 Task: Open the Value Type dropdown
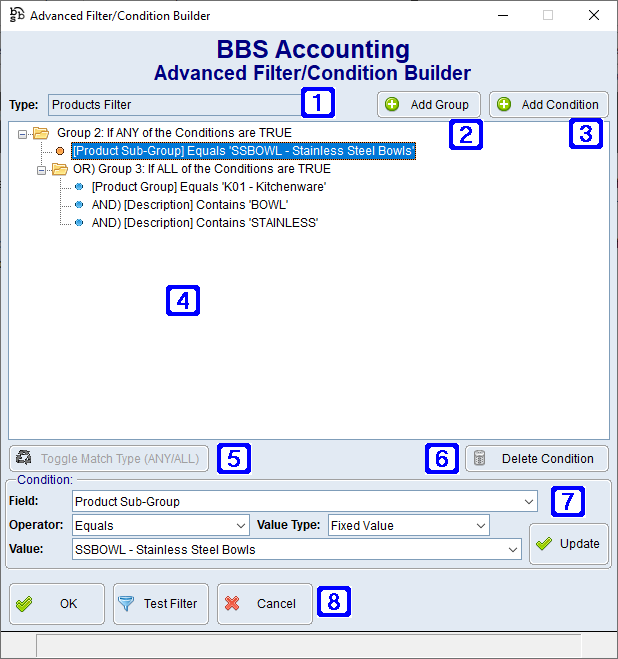point(480,525)
